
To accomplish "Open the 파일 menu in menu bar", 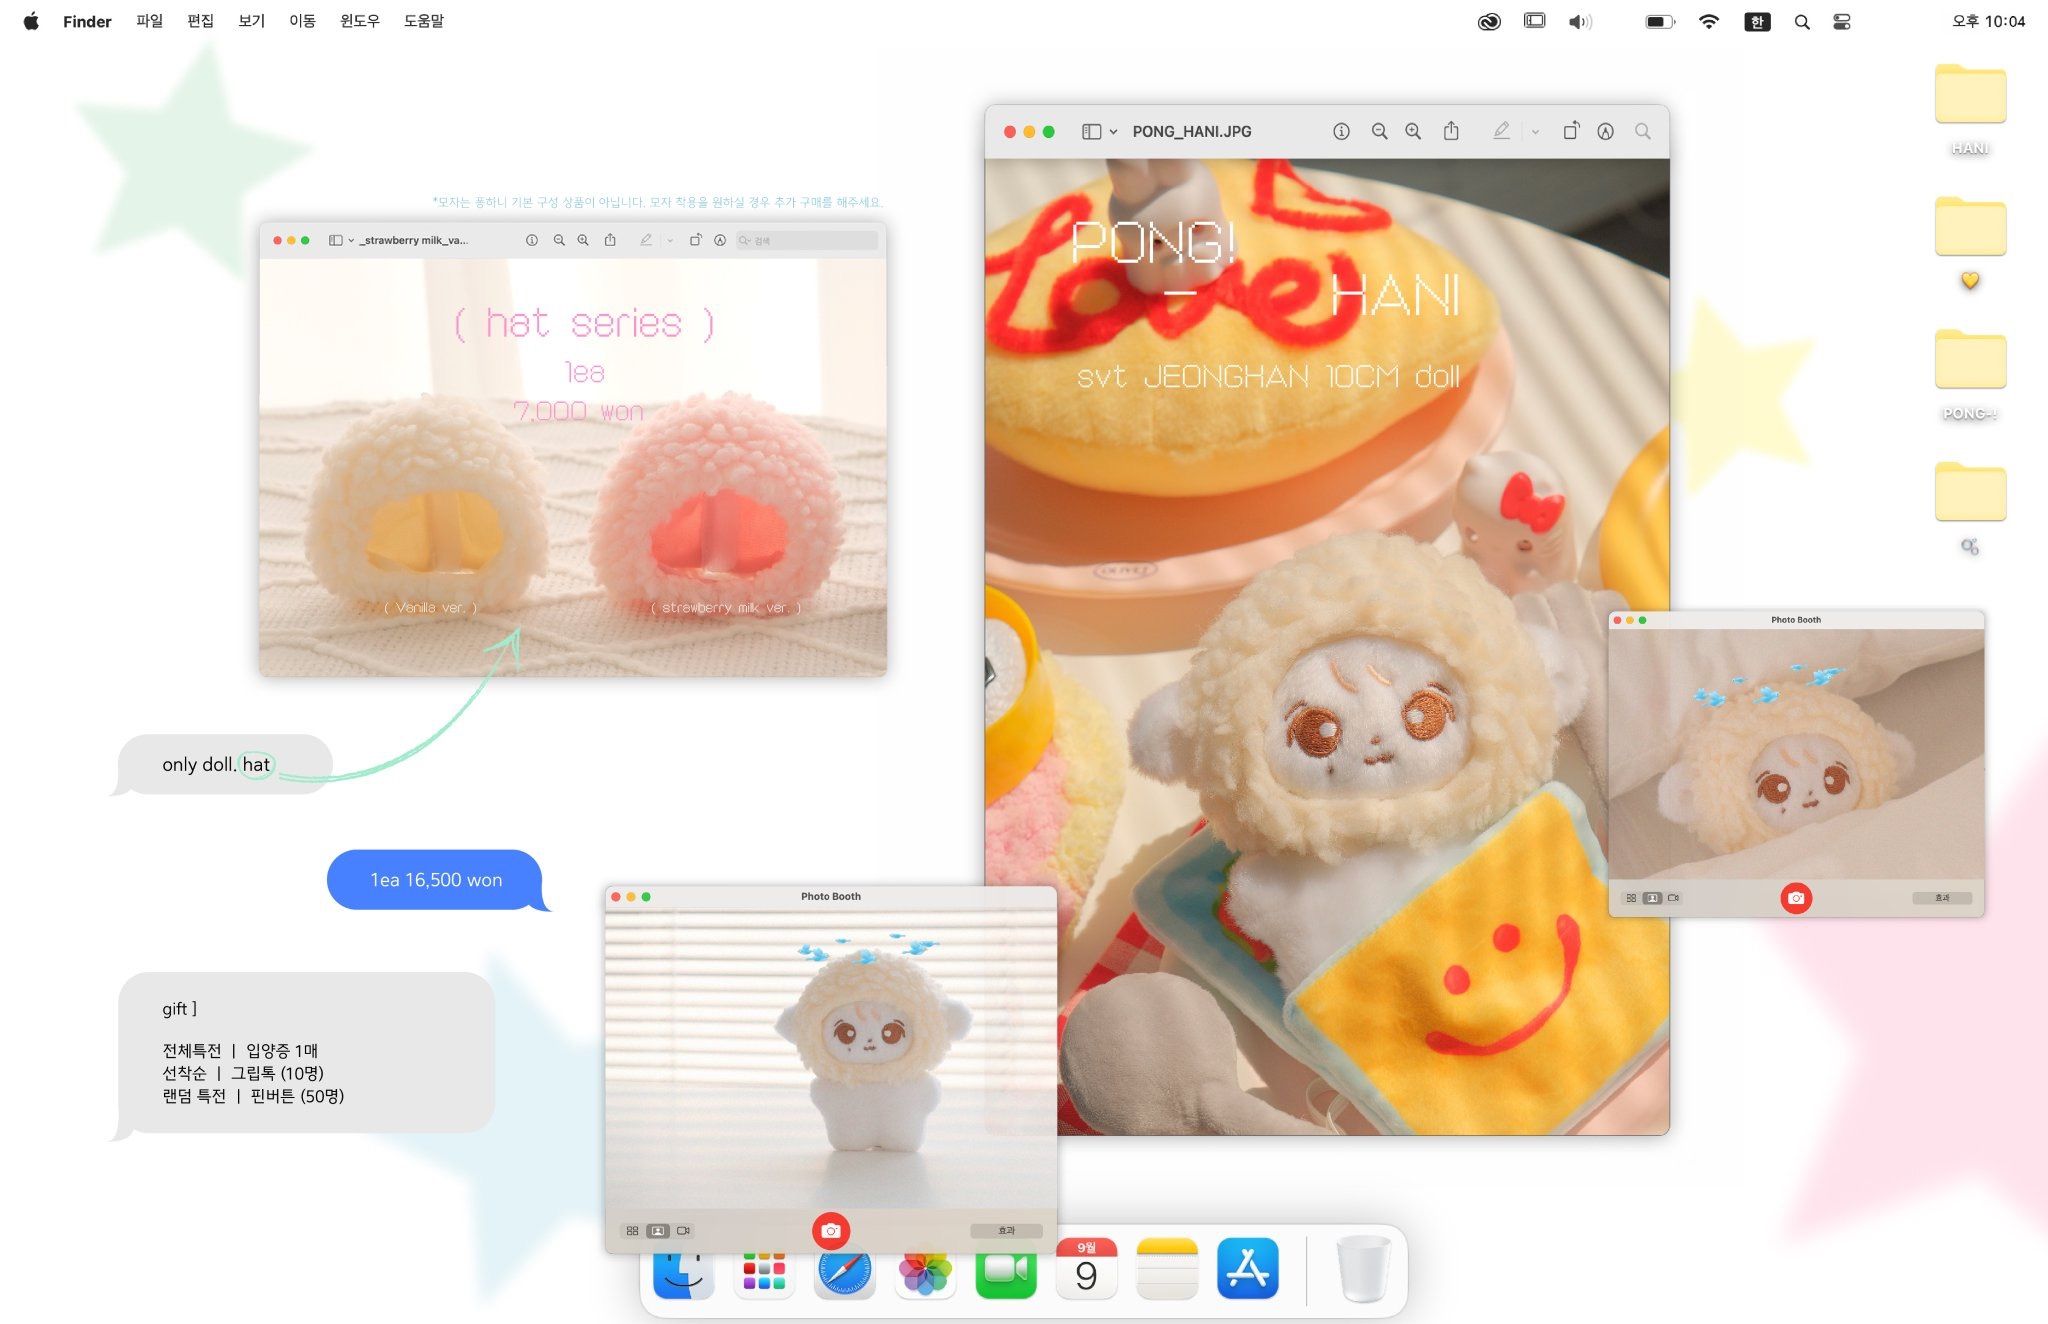I will click(x=149, y=21).
